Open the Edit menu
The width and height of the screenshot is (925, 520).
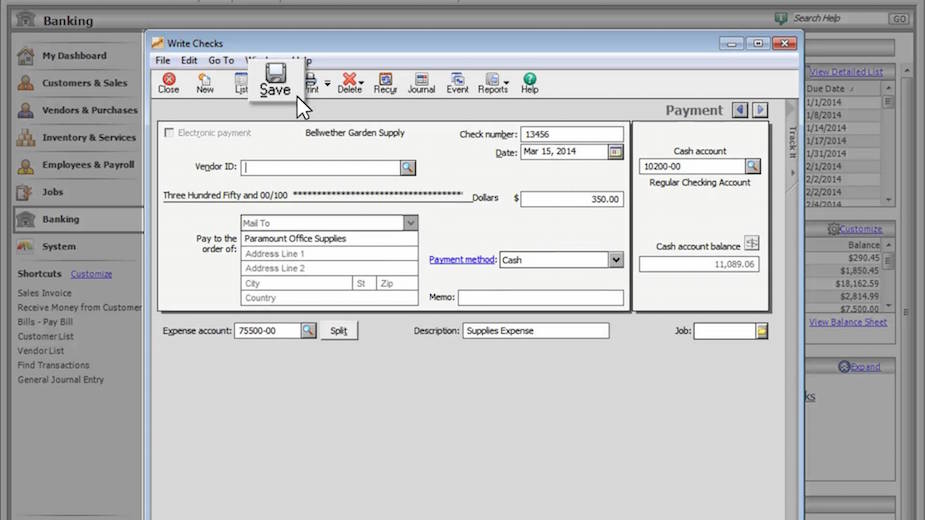tap(189, 60)
